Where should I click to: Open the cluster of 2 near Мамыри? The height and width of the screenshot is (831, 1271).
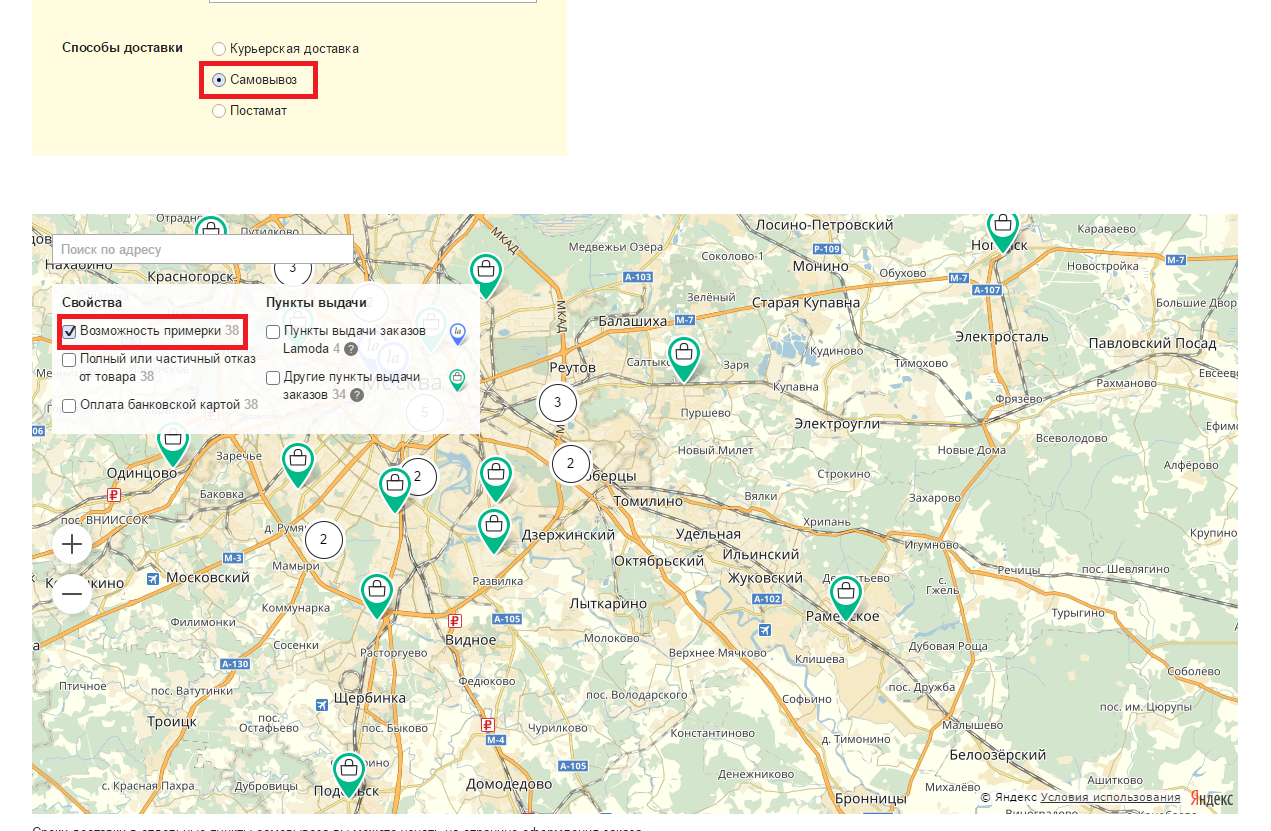[x=323, y=540]
